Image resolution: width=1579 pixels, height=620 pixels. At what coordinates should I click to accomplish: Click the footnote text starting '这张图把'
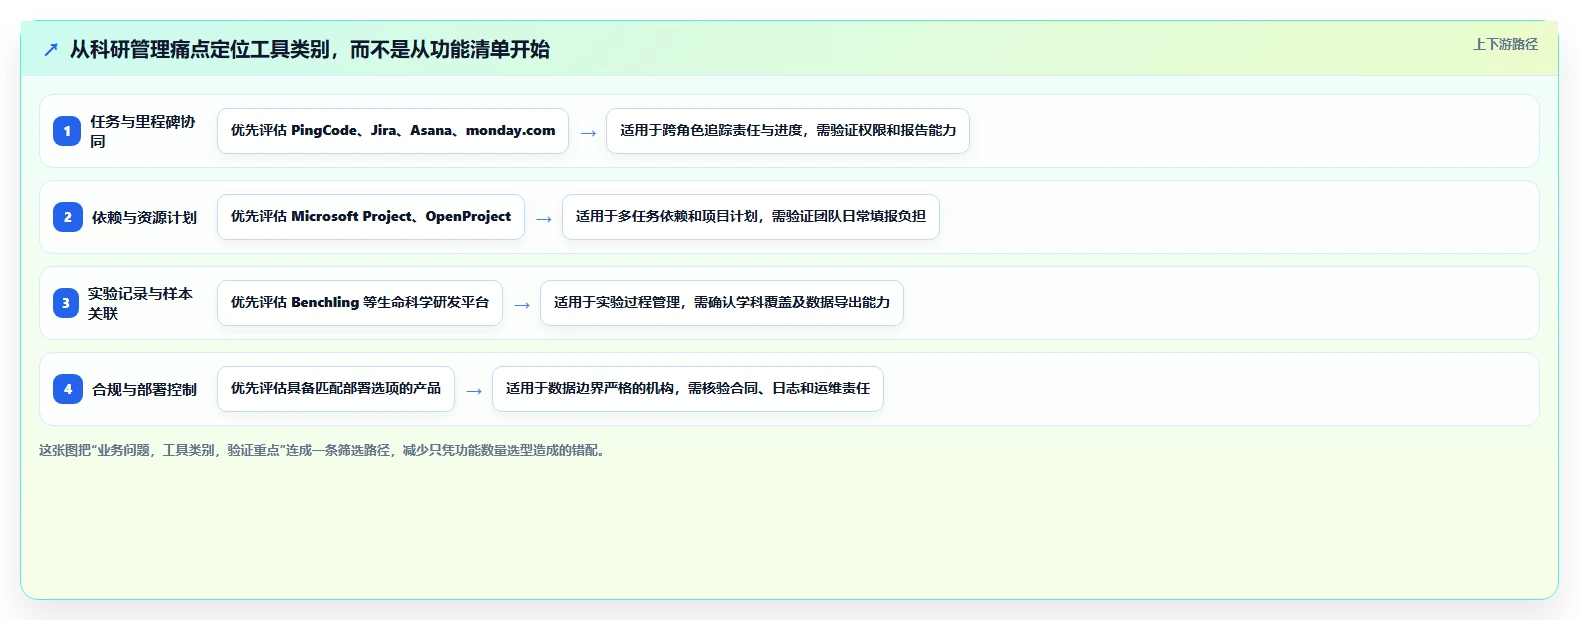pyautogui.click(x=324, y=450)
